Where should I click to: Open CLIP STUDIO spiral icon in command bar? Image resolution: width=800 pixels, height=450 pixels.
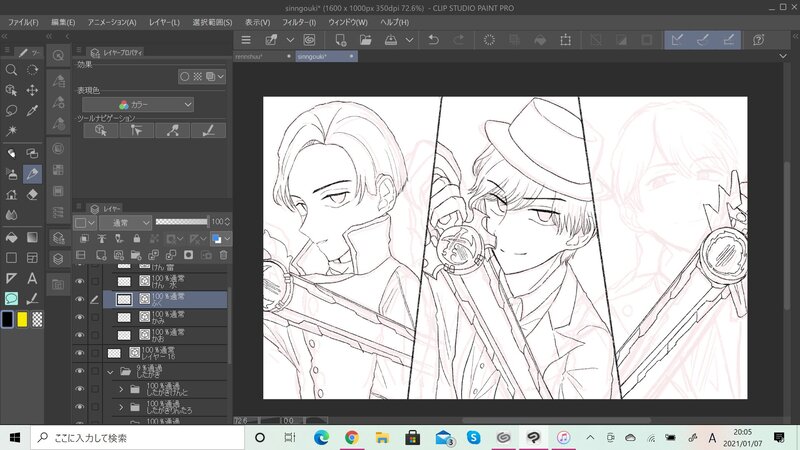(309, 40)
